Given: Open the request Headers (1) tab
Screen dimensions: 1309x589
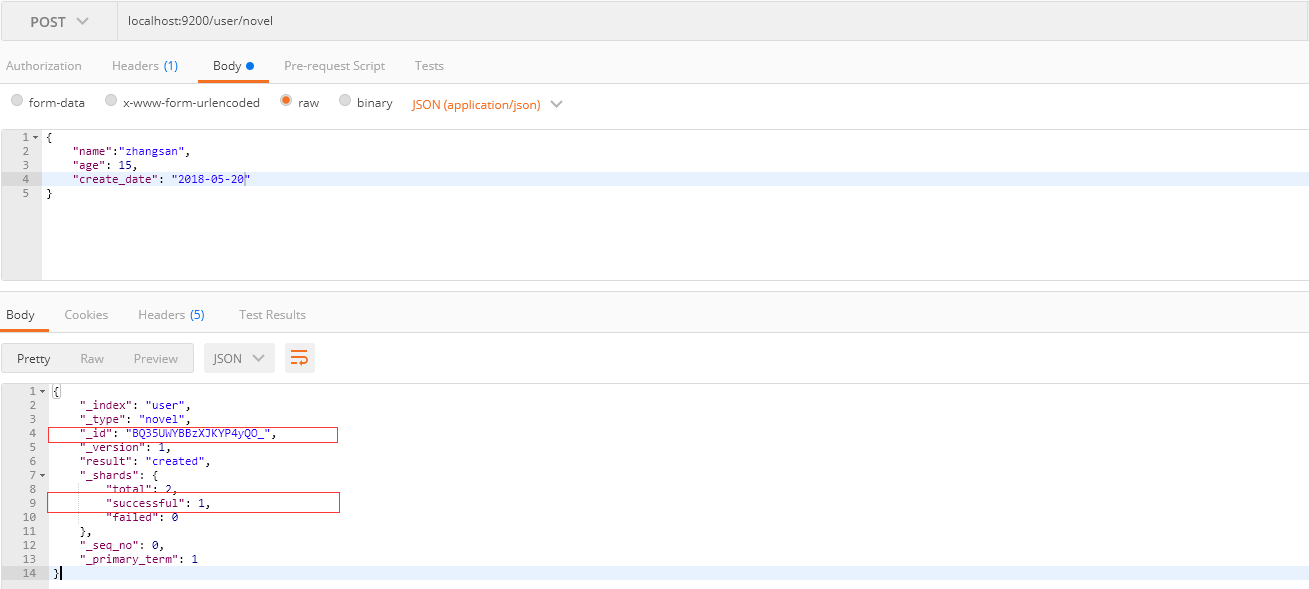Looking at the screenshot, I should point(145,66).
